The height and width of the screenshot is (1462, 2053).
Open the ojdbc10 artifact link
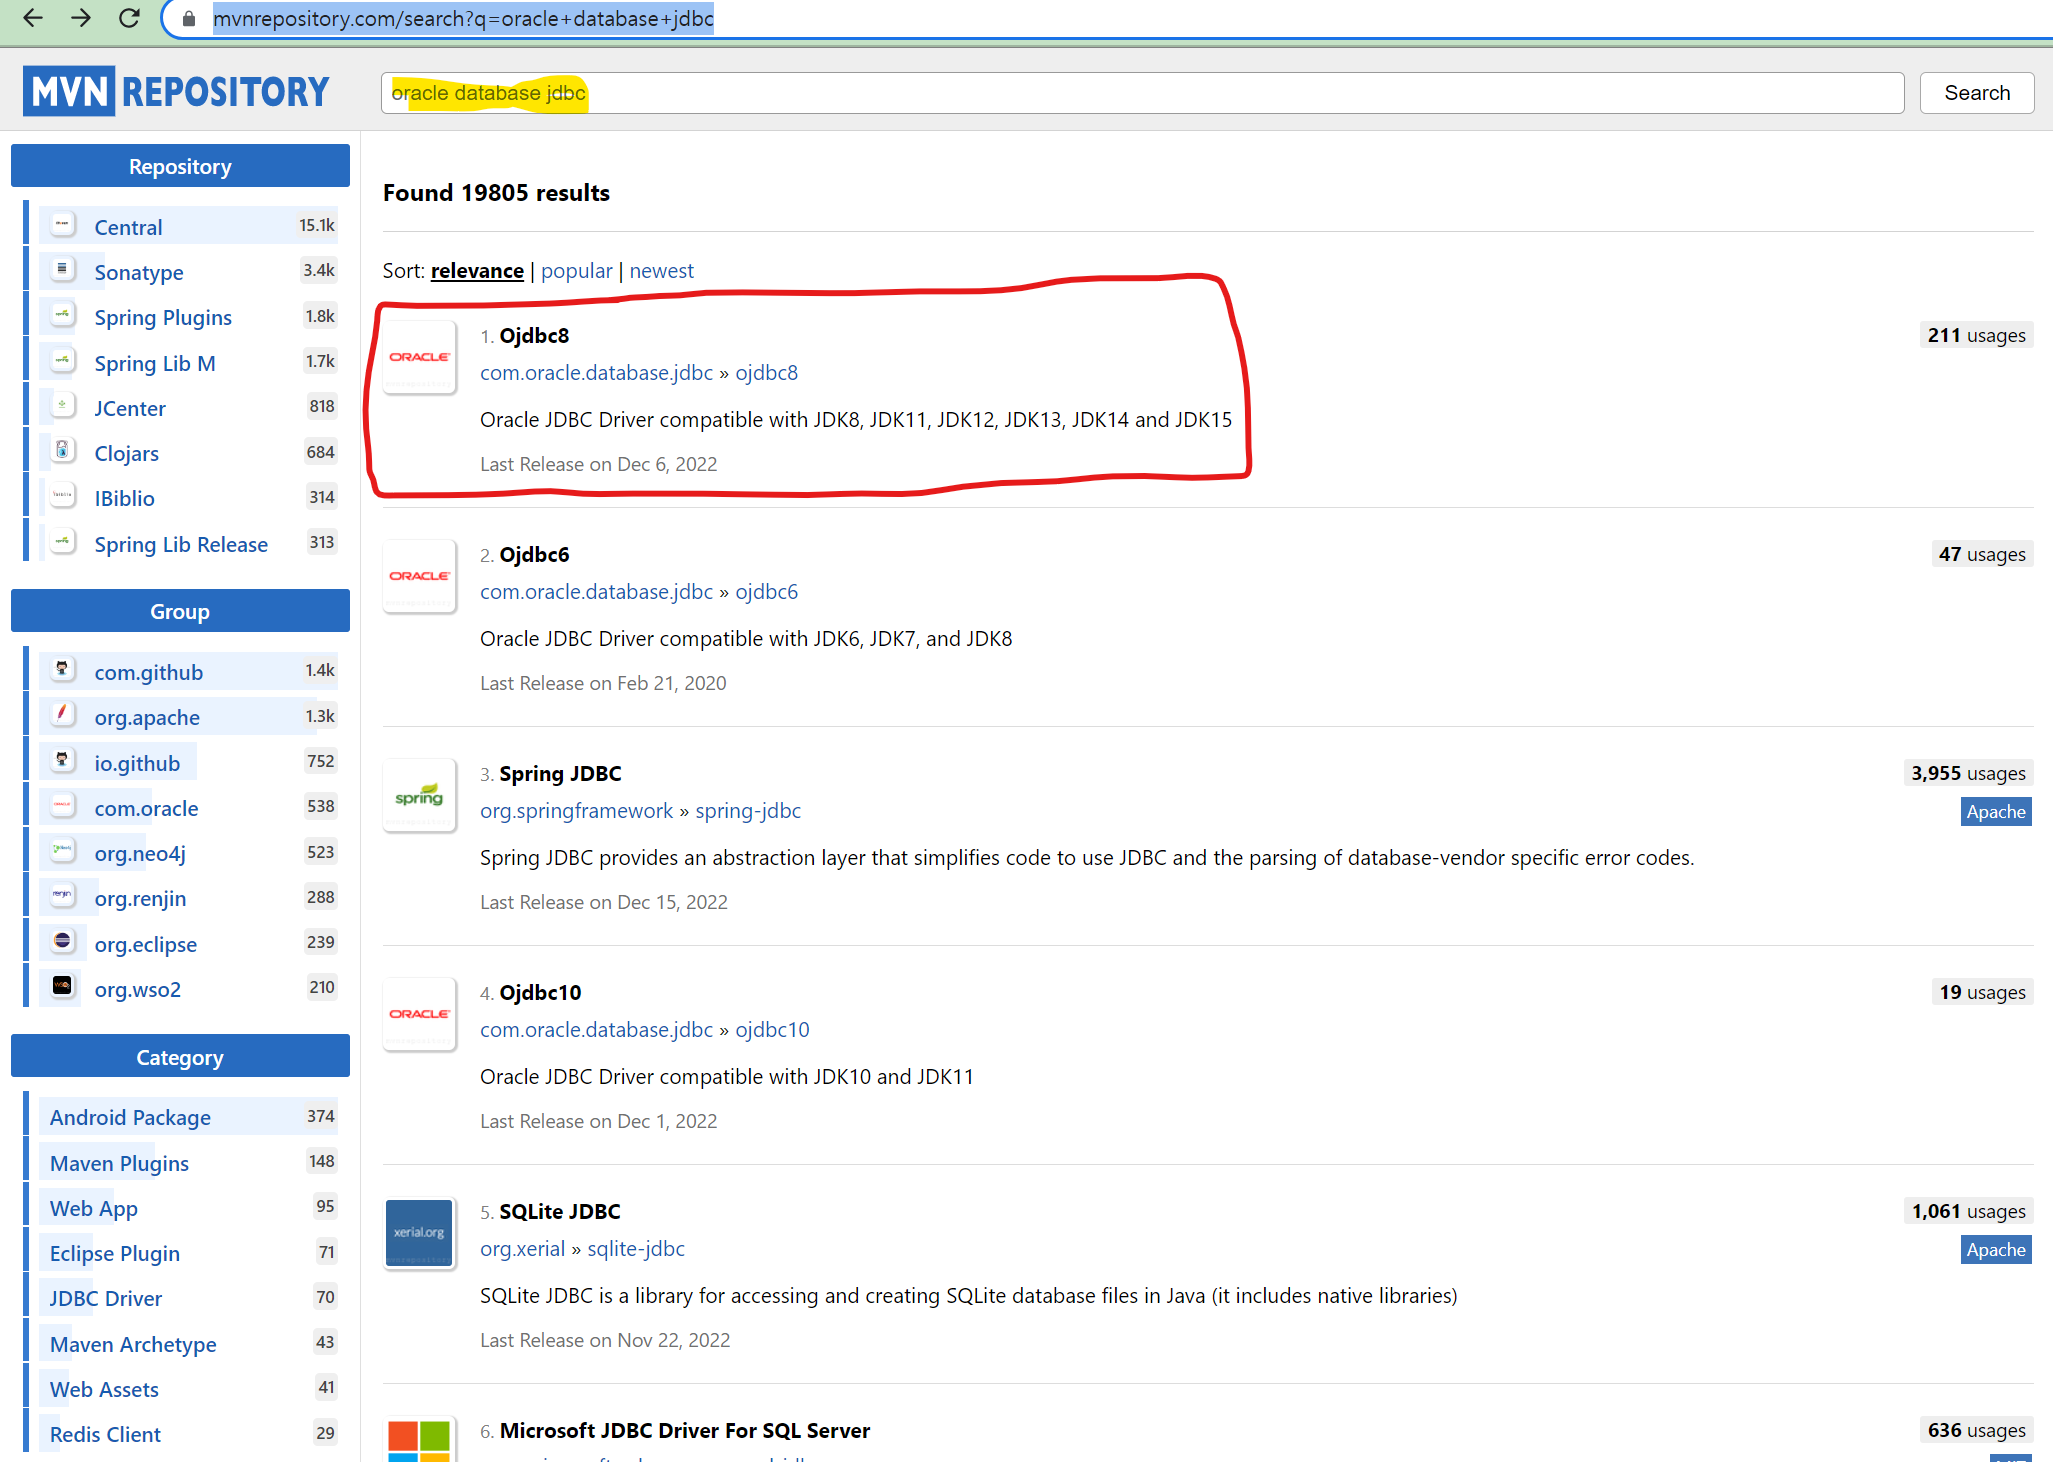click(772, 1030)
